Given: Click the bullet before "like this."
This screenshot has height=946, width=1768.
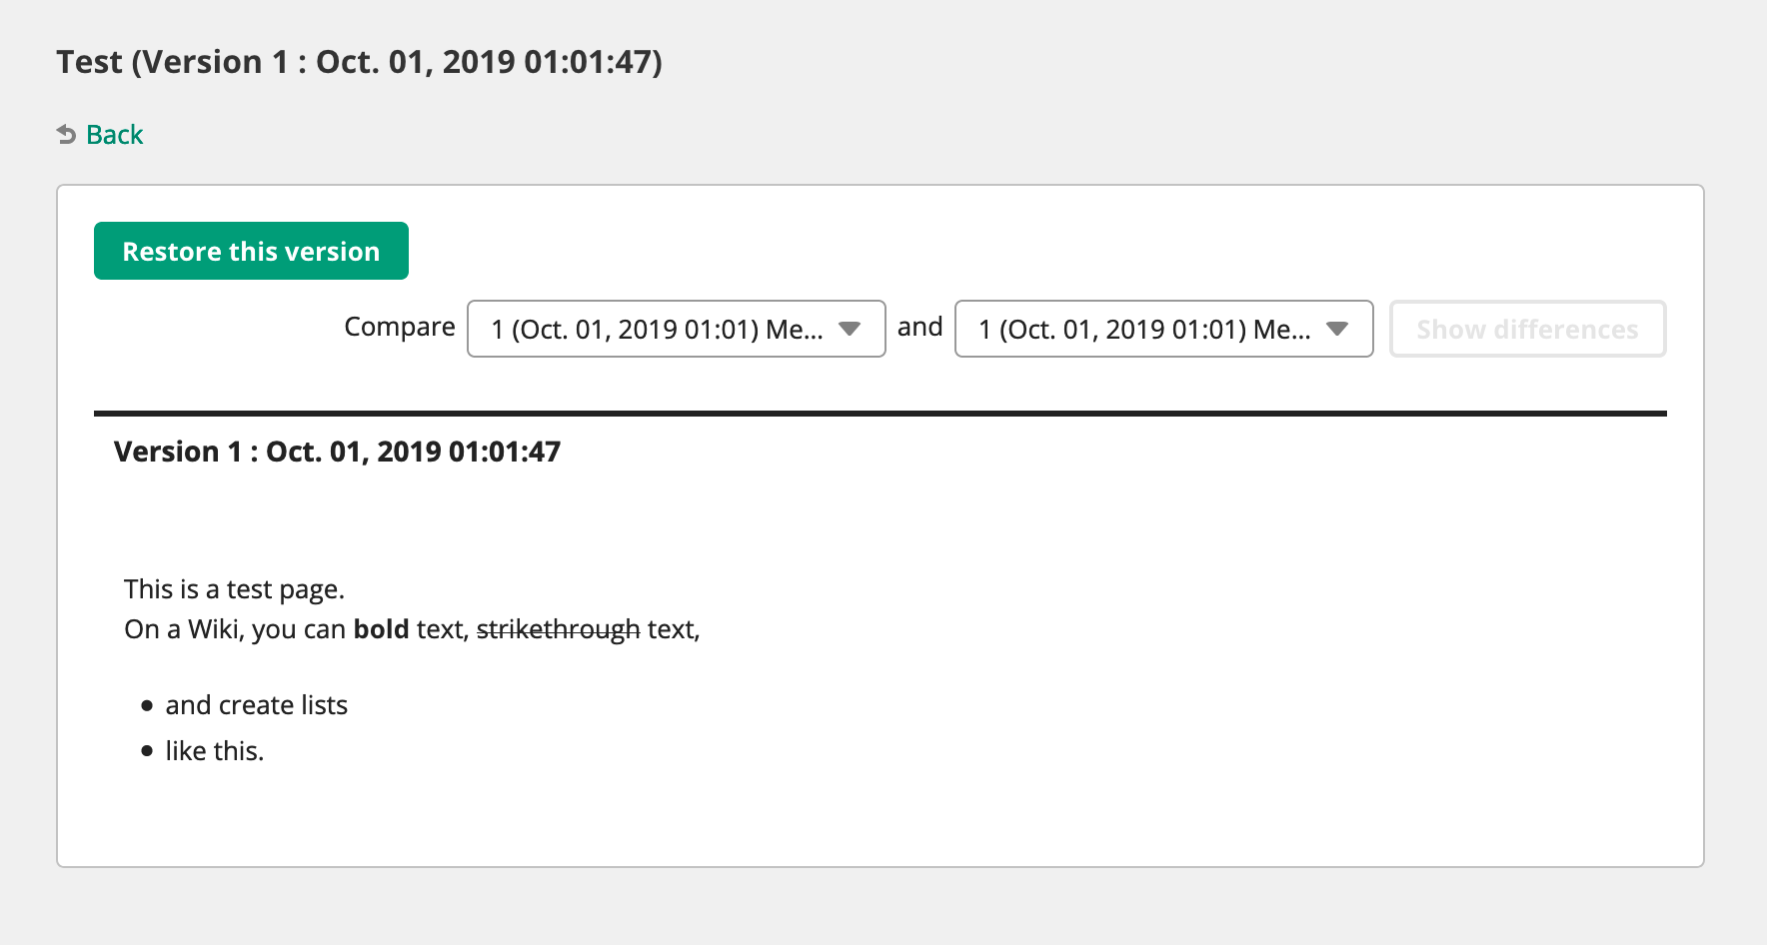Looking at the screenshot, I should coord(147,751).
